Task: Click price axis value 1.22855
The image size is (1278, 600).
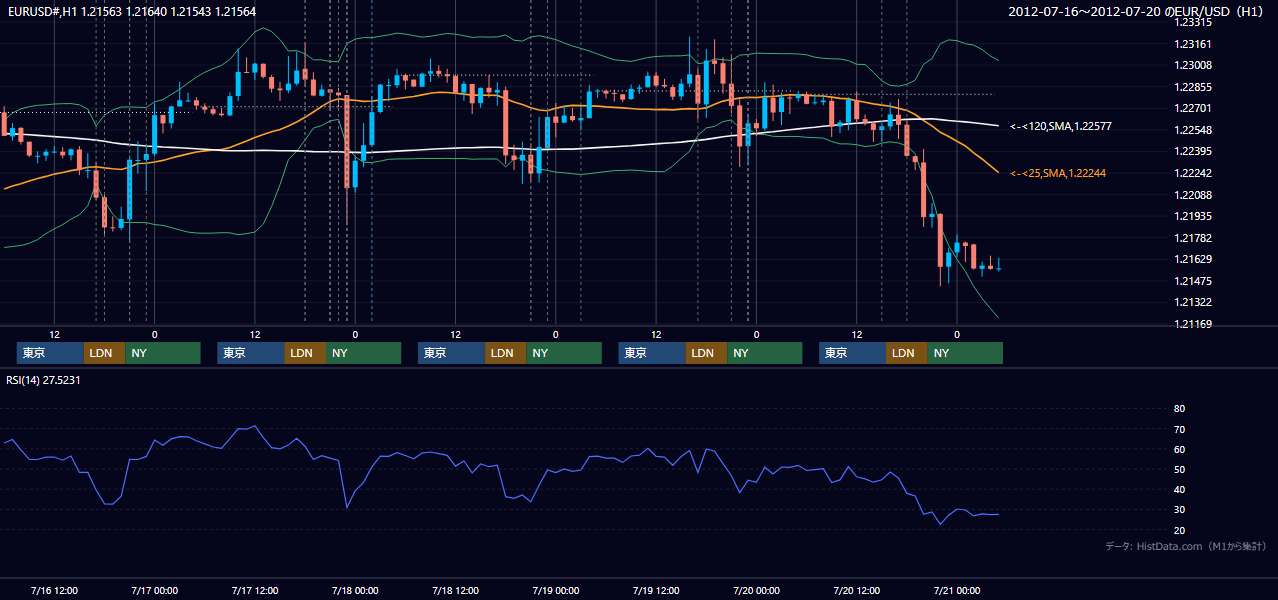Action: coord(1193,87)
